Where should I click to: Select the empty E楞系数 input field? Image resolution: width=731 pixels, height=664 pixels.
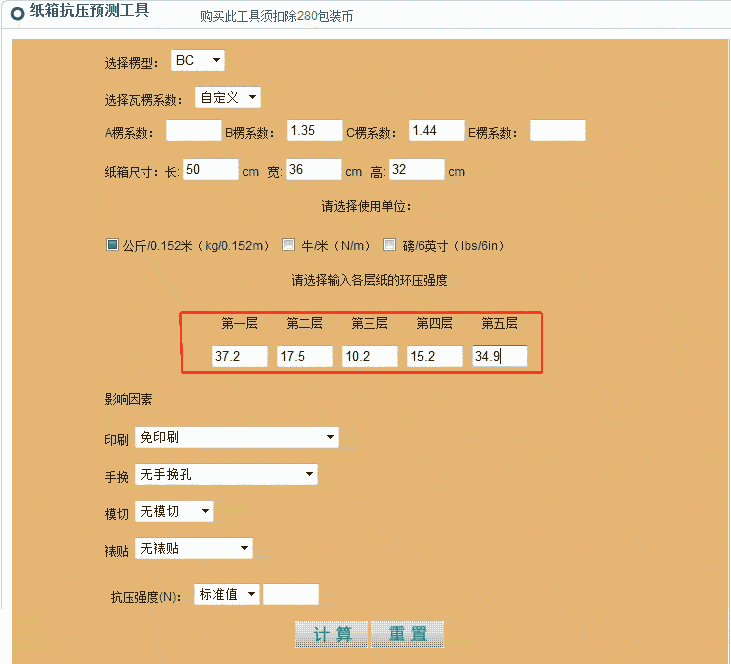click(x=557, y=131)
